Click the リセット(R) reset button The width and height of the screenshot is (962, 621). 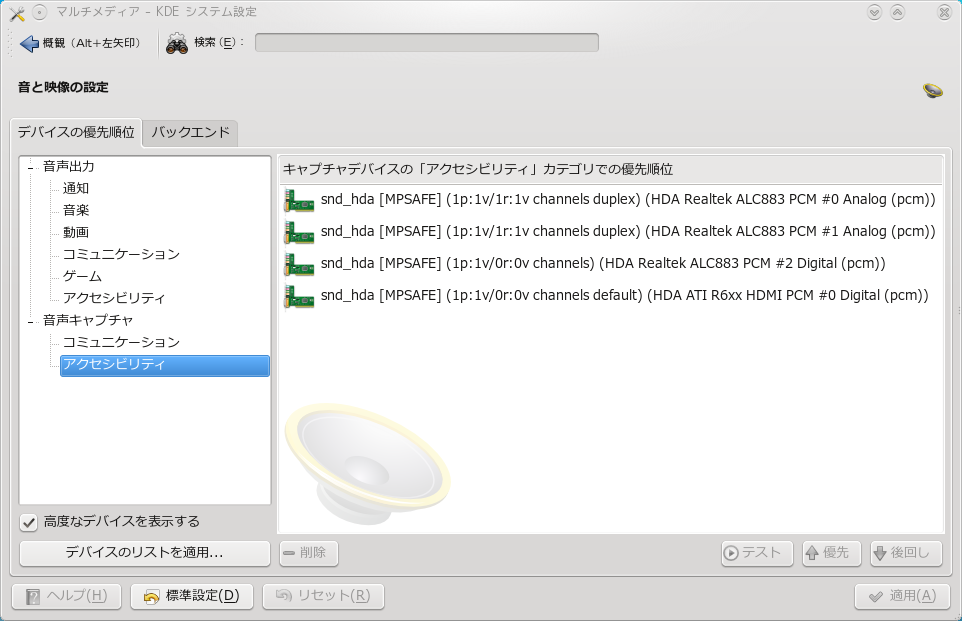[323, 596]
